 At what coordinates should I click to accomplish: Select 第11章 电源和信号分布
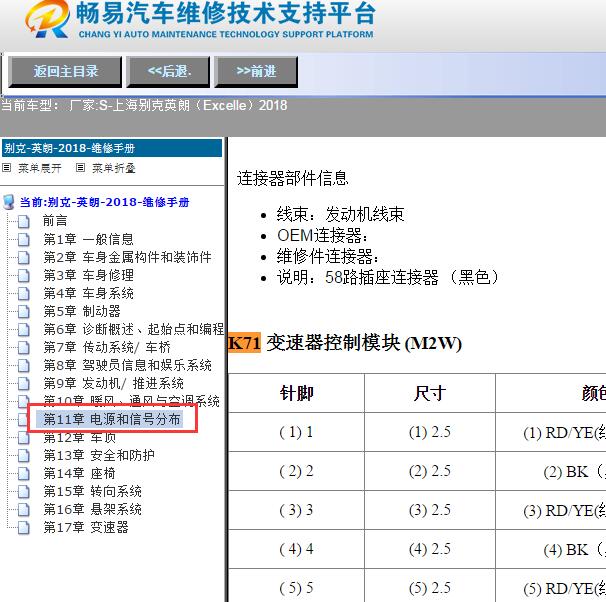(112, 419)
